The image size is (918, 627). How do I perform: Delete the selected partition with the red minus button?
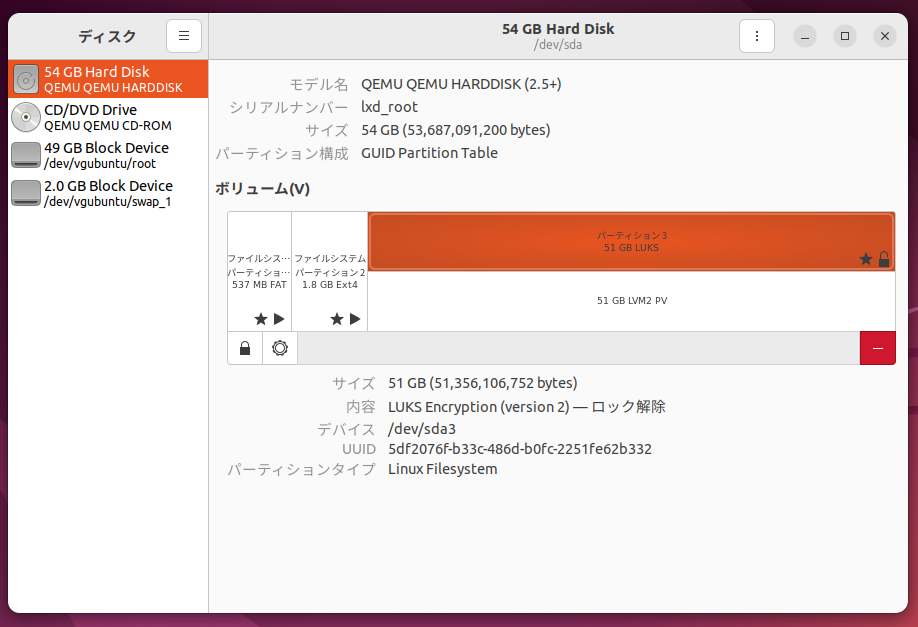click(877, 347)
